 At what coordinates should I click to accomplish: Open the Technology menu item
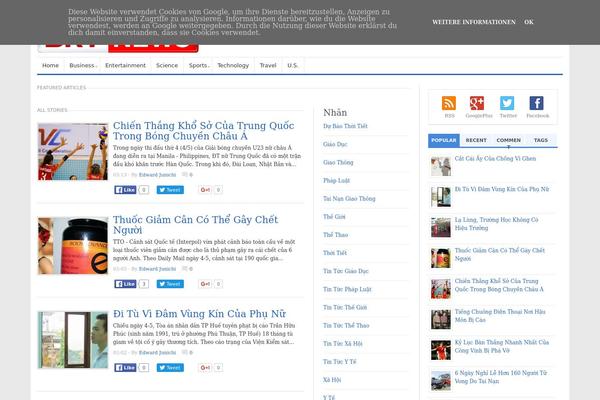tap(233, 65)
